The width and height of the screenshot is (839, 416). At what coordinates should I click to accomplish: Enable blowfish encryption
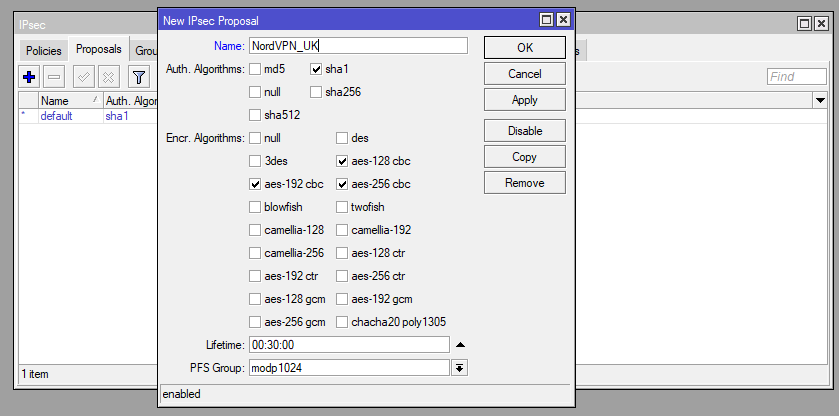click(255, 207)
